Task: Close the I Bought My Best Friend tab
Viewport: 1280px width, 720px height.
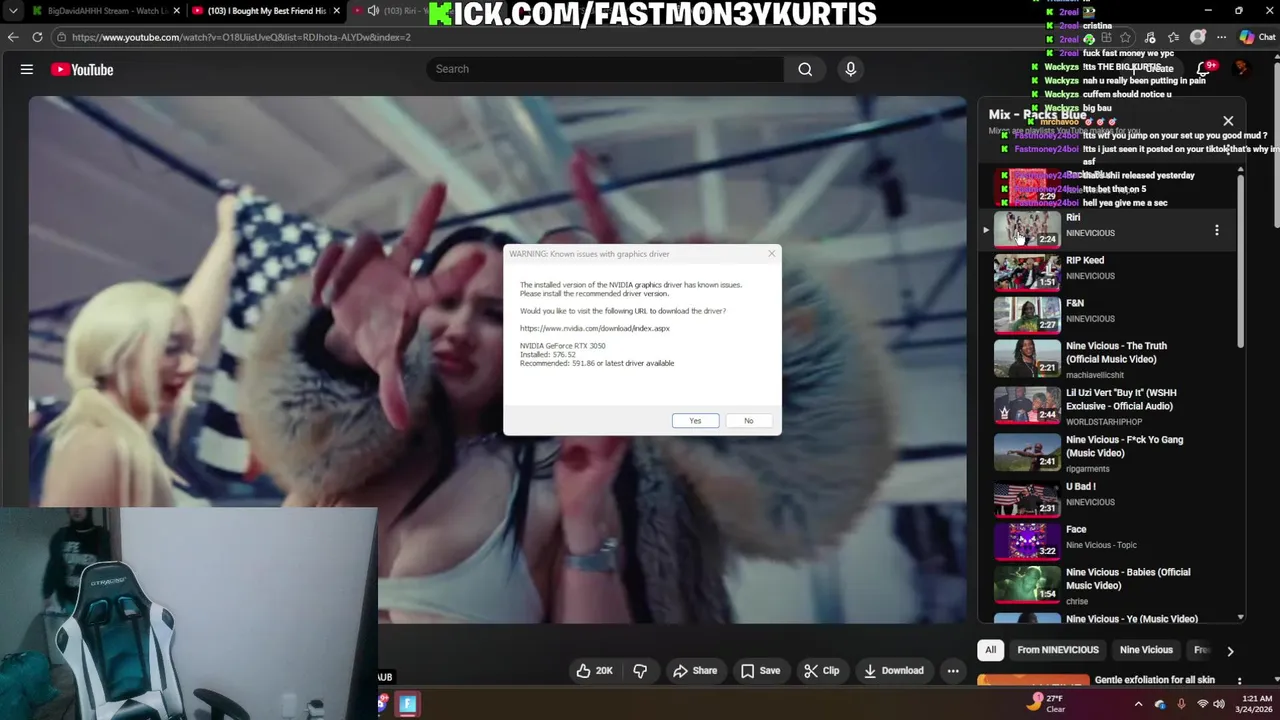Action: click(337, 11)
